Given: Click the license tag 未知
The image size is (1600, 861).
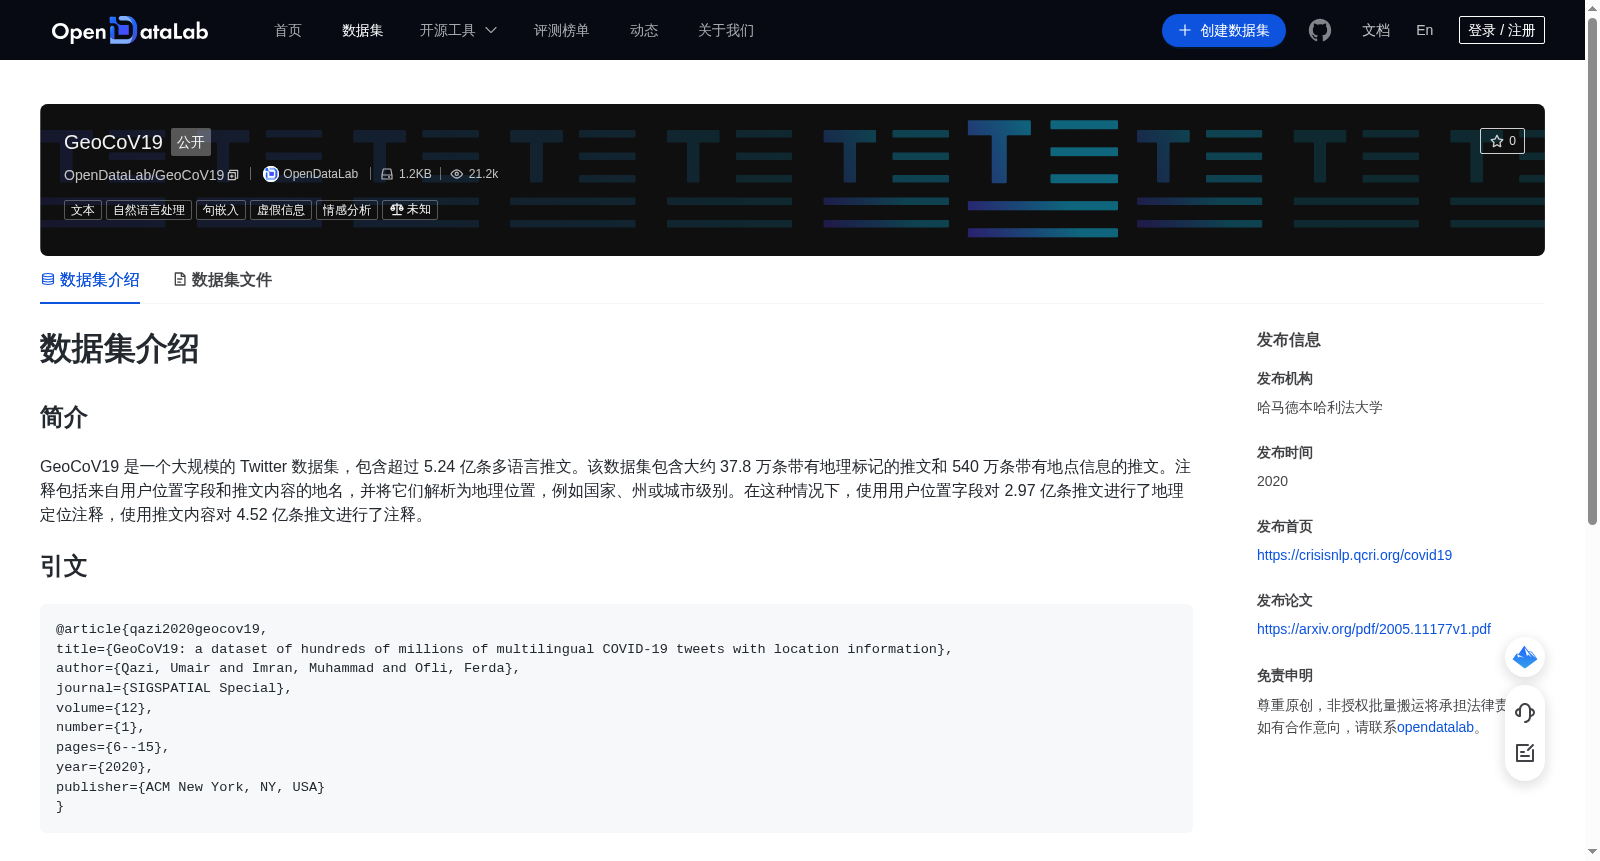Looking at the screenshot, I should coord(410,210).
